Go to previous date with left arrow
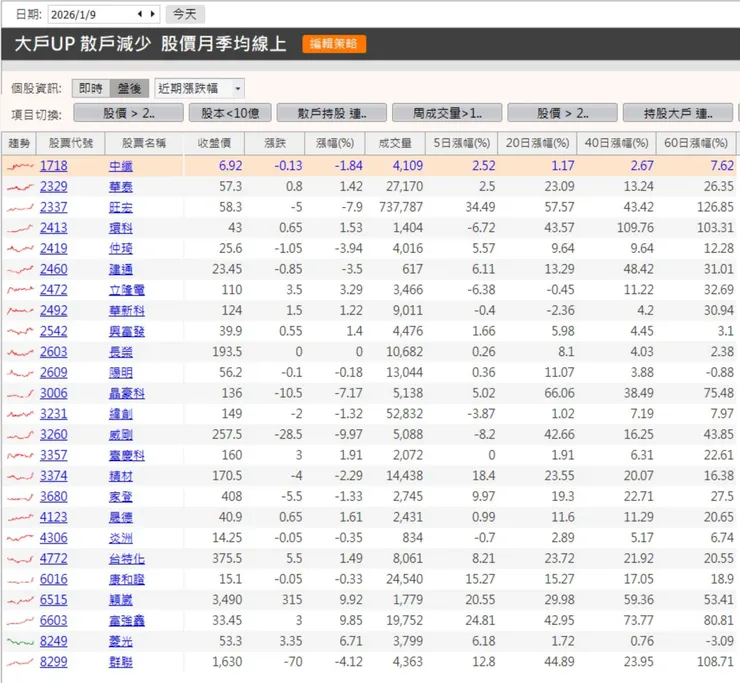The height and width of the screenshot is (683, 740). [x=140, y=14]
